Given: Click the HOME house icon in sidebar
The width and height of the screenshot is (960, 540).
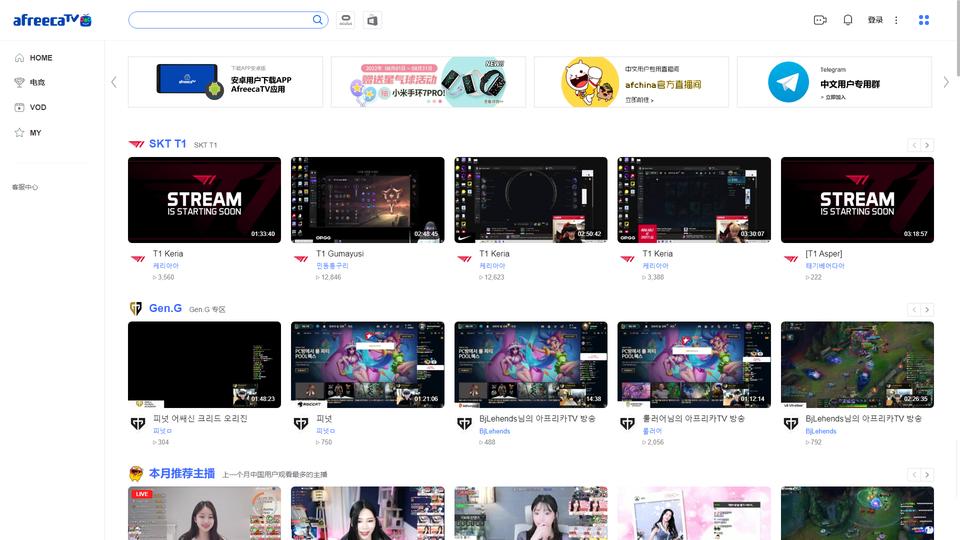Looking at the screenshot, I should point(20,58).
